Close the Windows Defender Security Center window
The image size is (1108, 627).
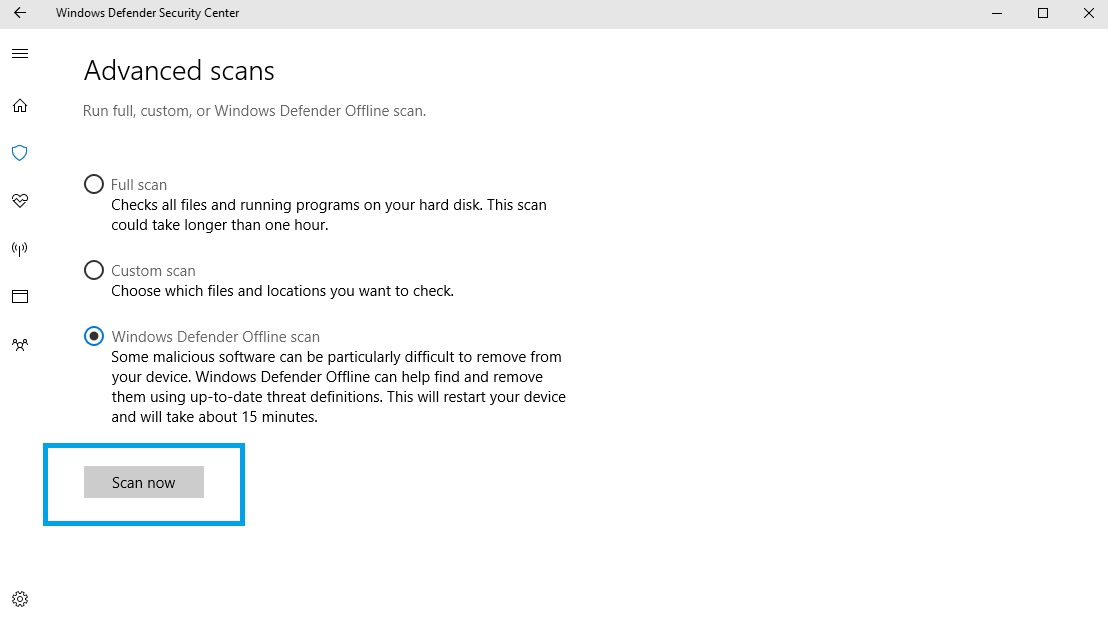(1089, 13)
